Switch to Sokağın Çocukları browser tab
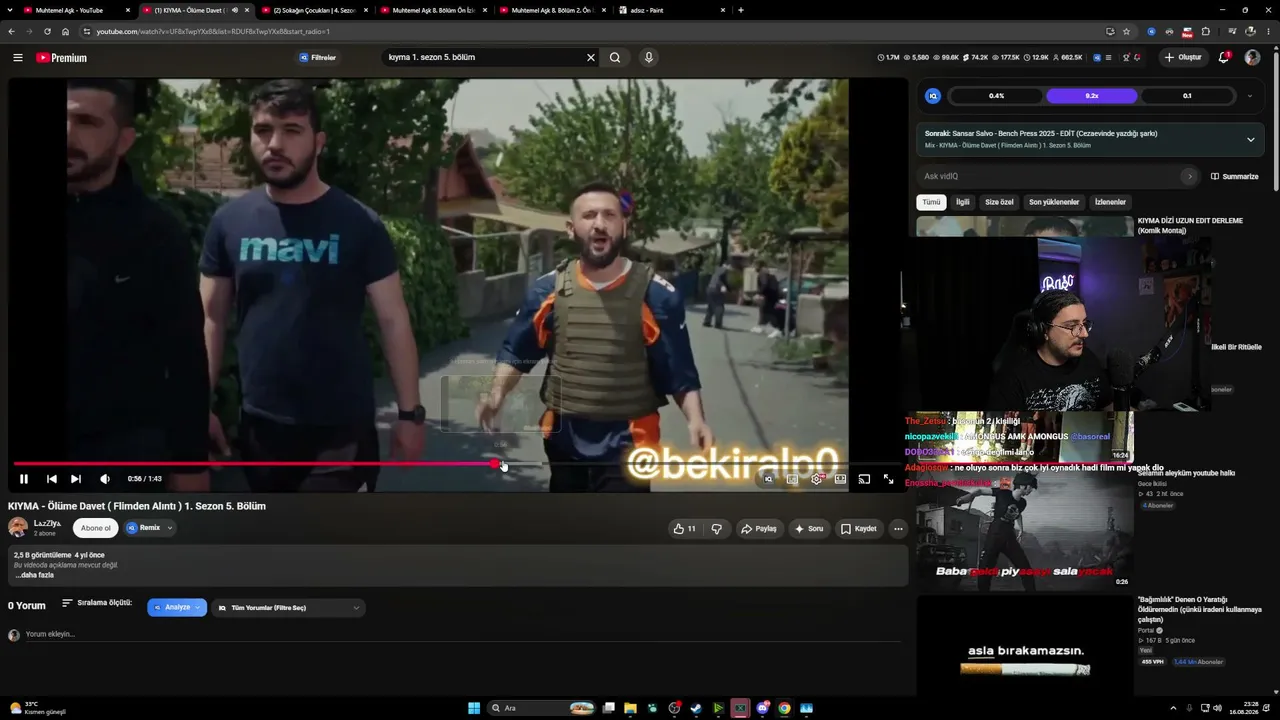The width and height of the screenshot is (1280, 720). tap(313, 10)
